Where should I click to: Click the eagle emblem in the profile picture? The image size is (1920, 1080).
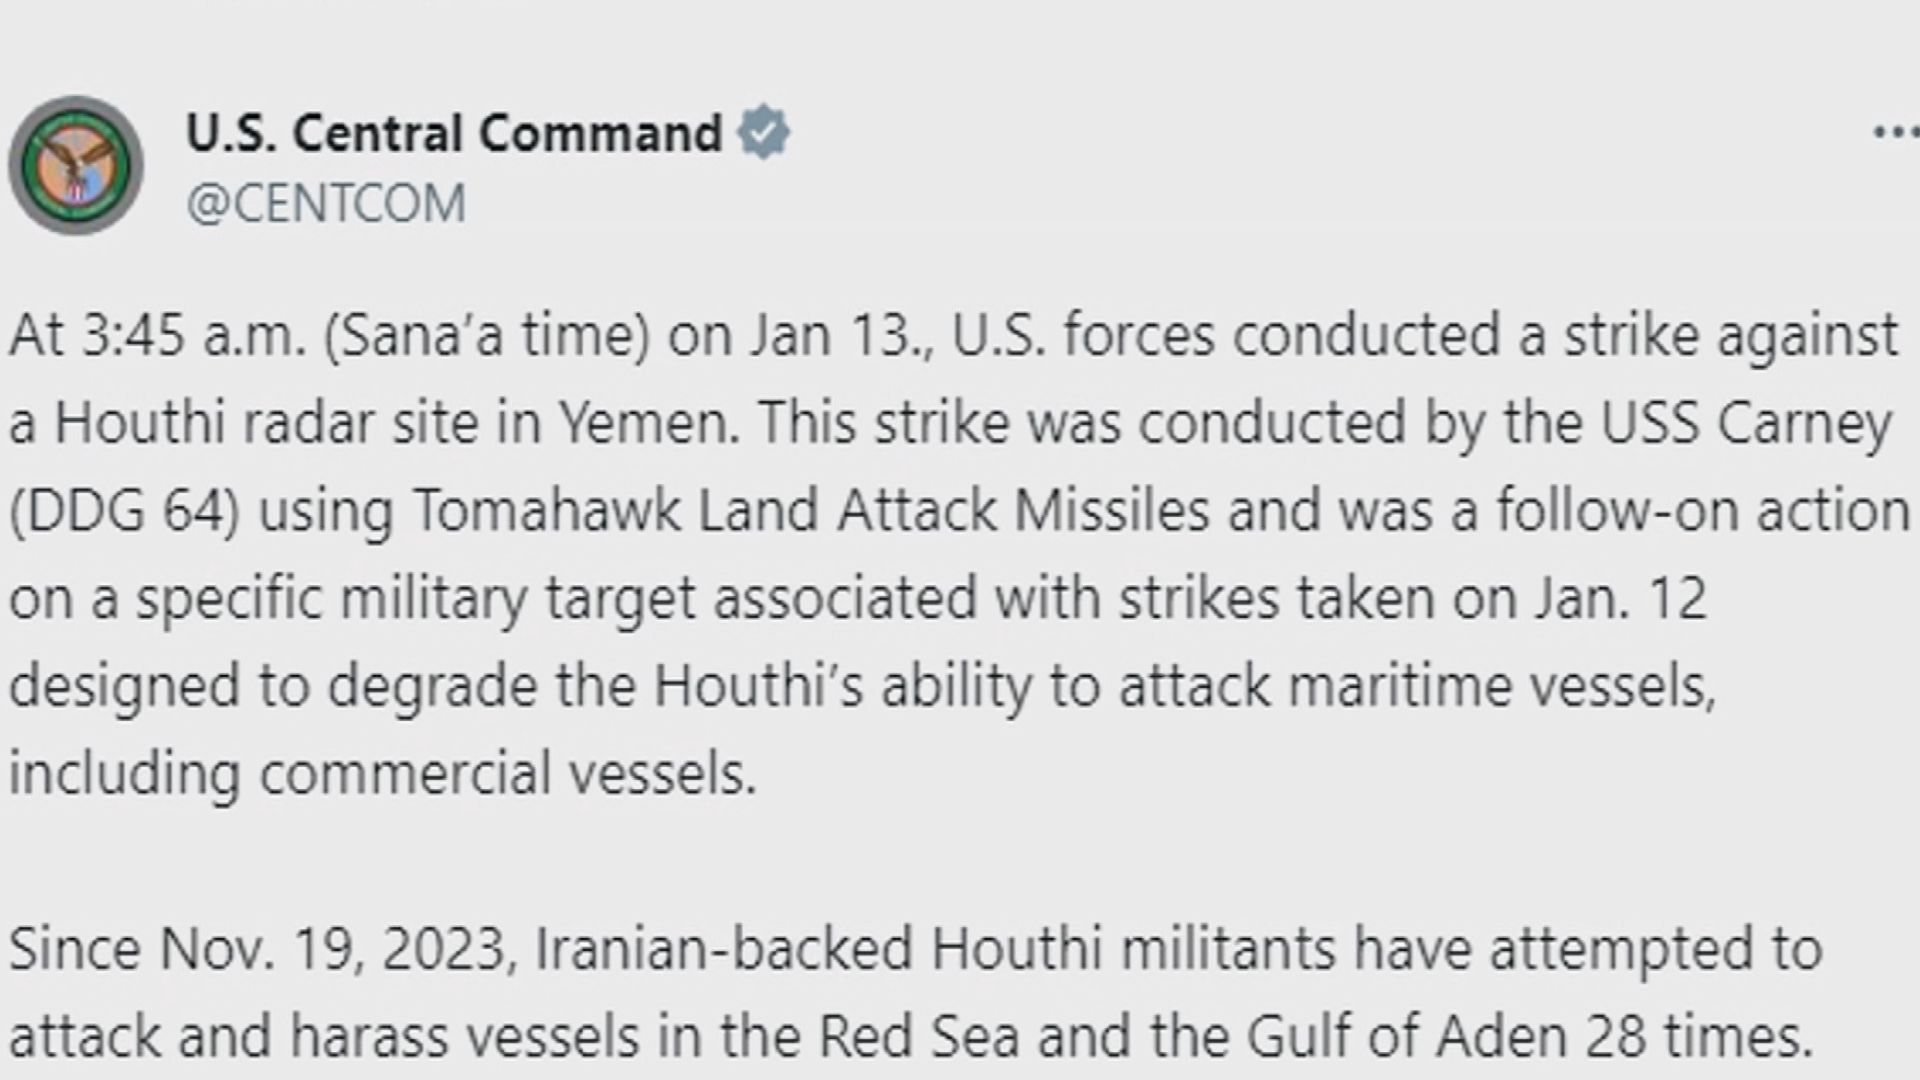point(73,160)
